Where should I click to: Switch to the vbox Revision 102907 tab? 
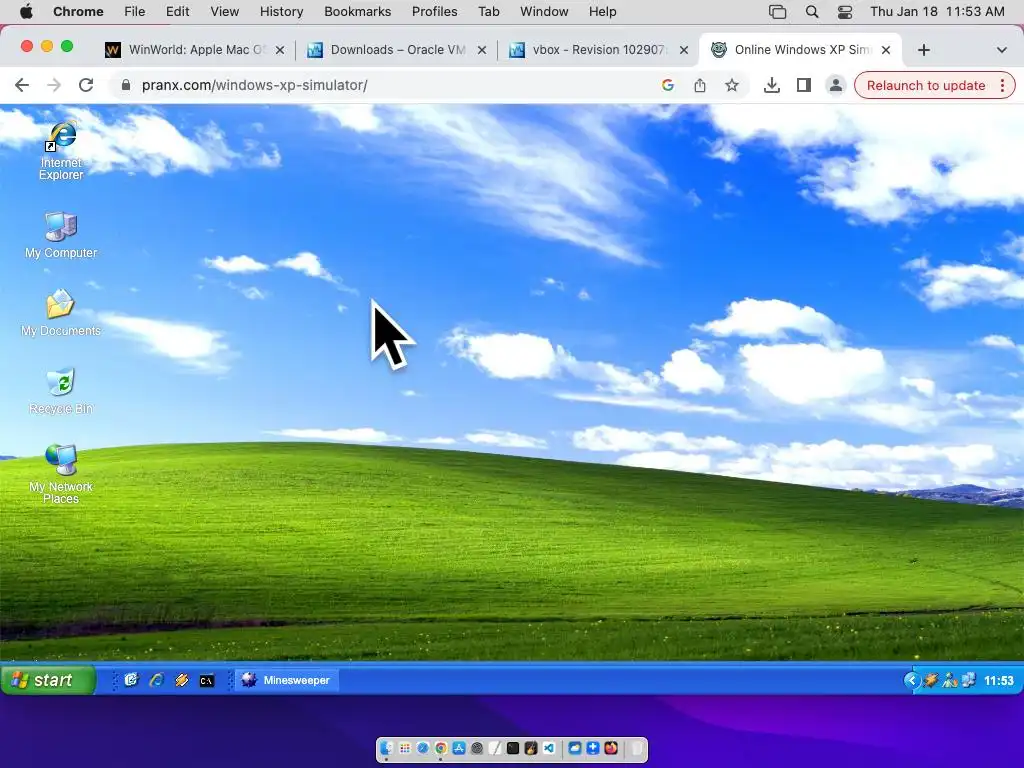pyautogui.click(x=599, y=50)
